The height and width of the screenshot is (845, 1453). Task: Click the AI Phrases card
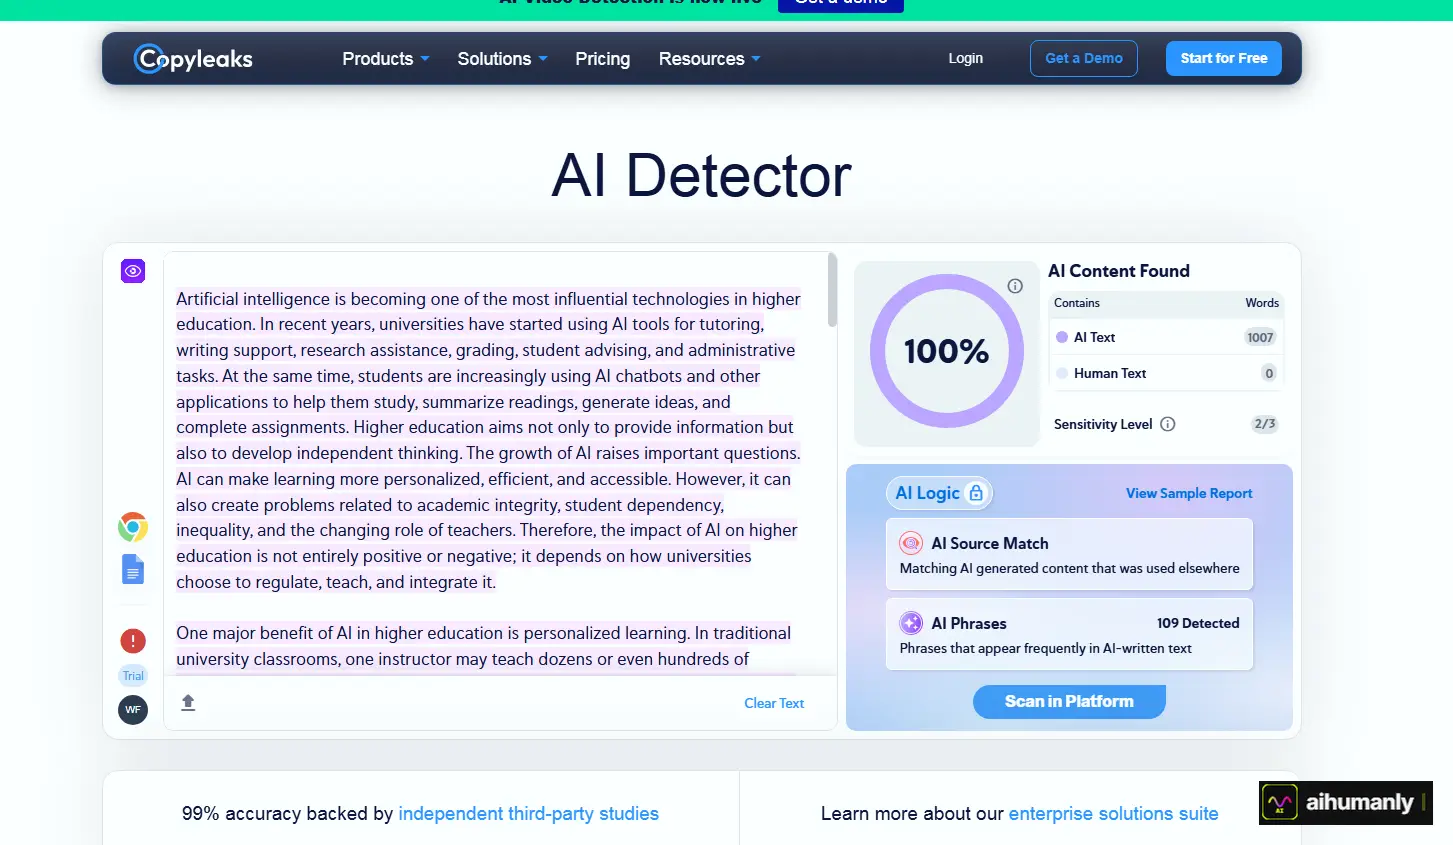point(1069,635)
